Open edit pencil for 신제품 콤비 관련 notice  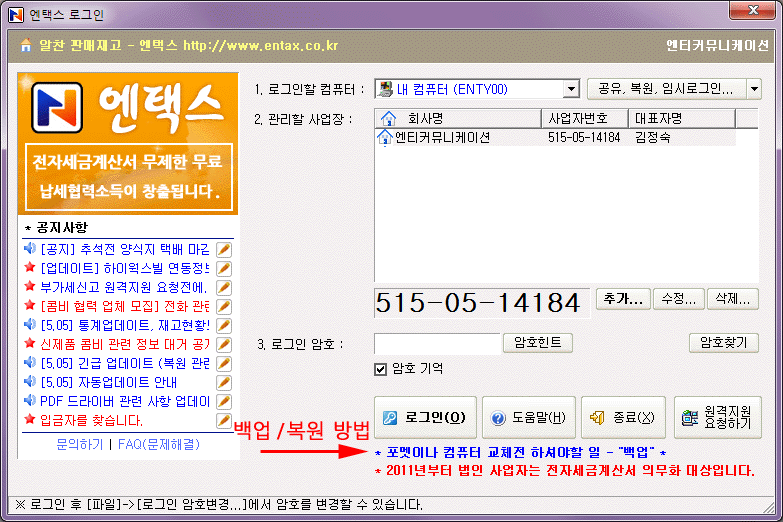pos(224,344)
